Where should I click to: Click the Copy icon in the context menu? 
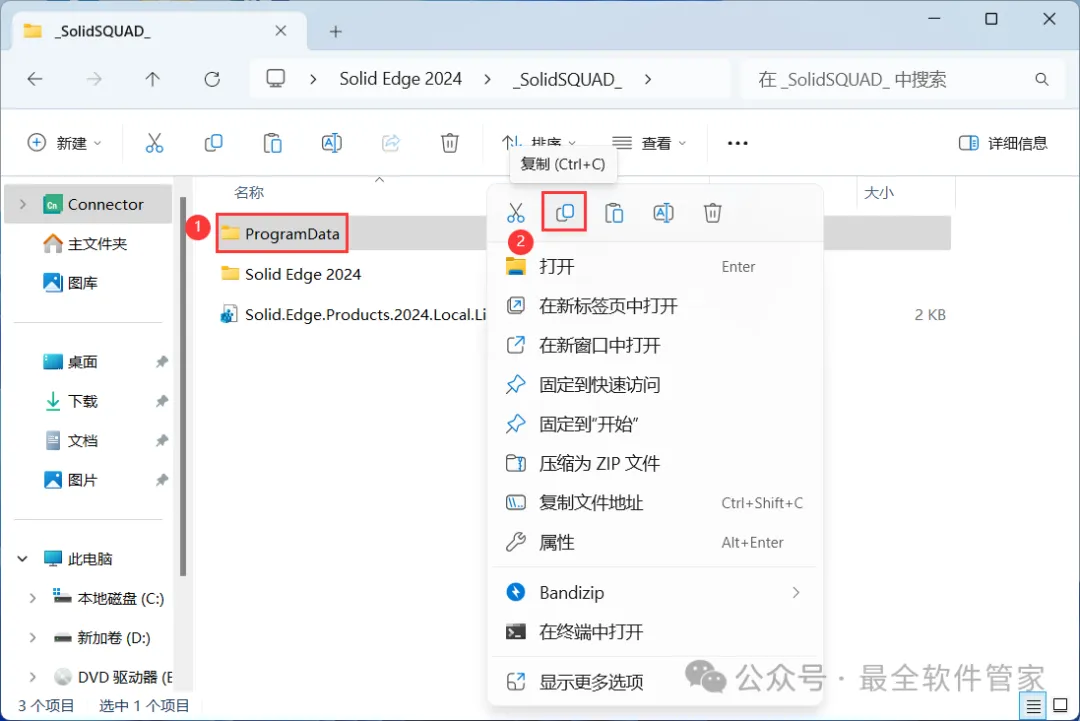[x=565, y=212]
